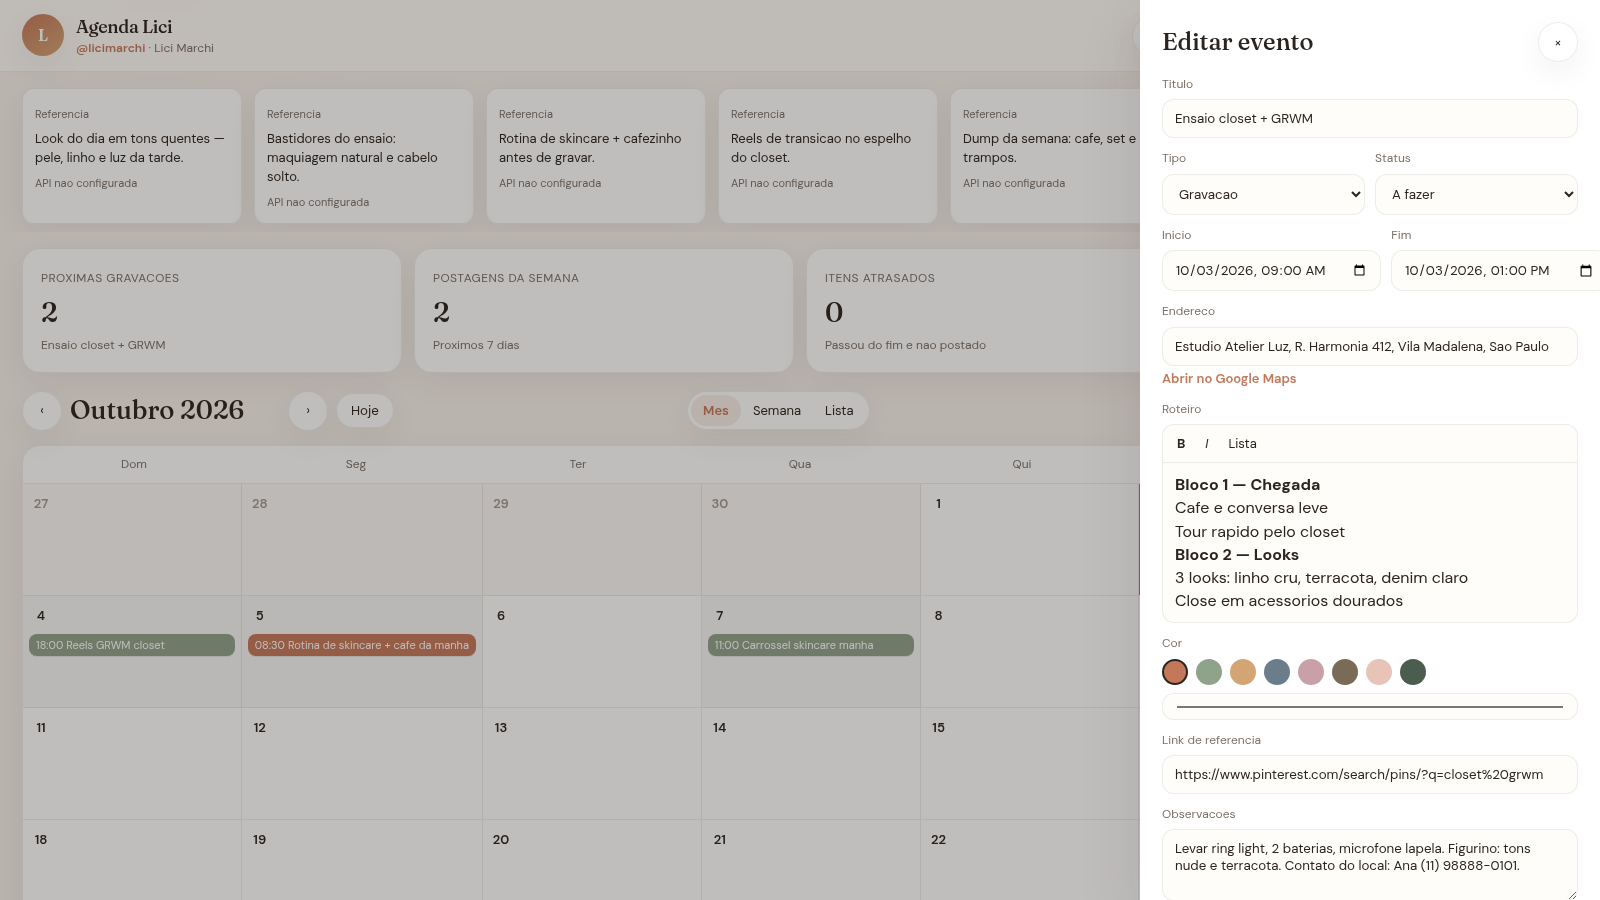The height and width of the screenshot is (900, 1600).
Task: Click the Postagens da Semana stat card
Action: [x=604, y=311]
